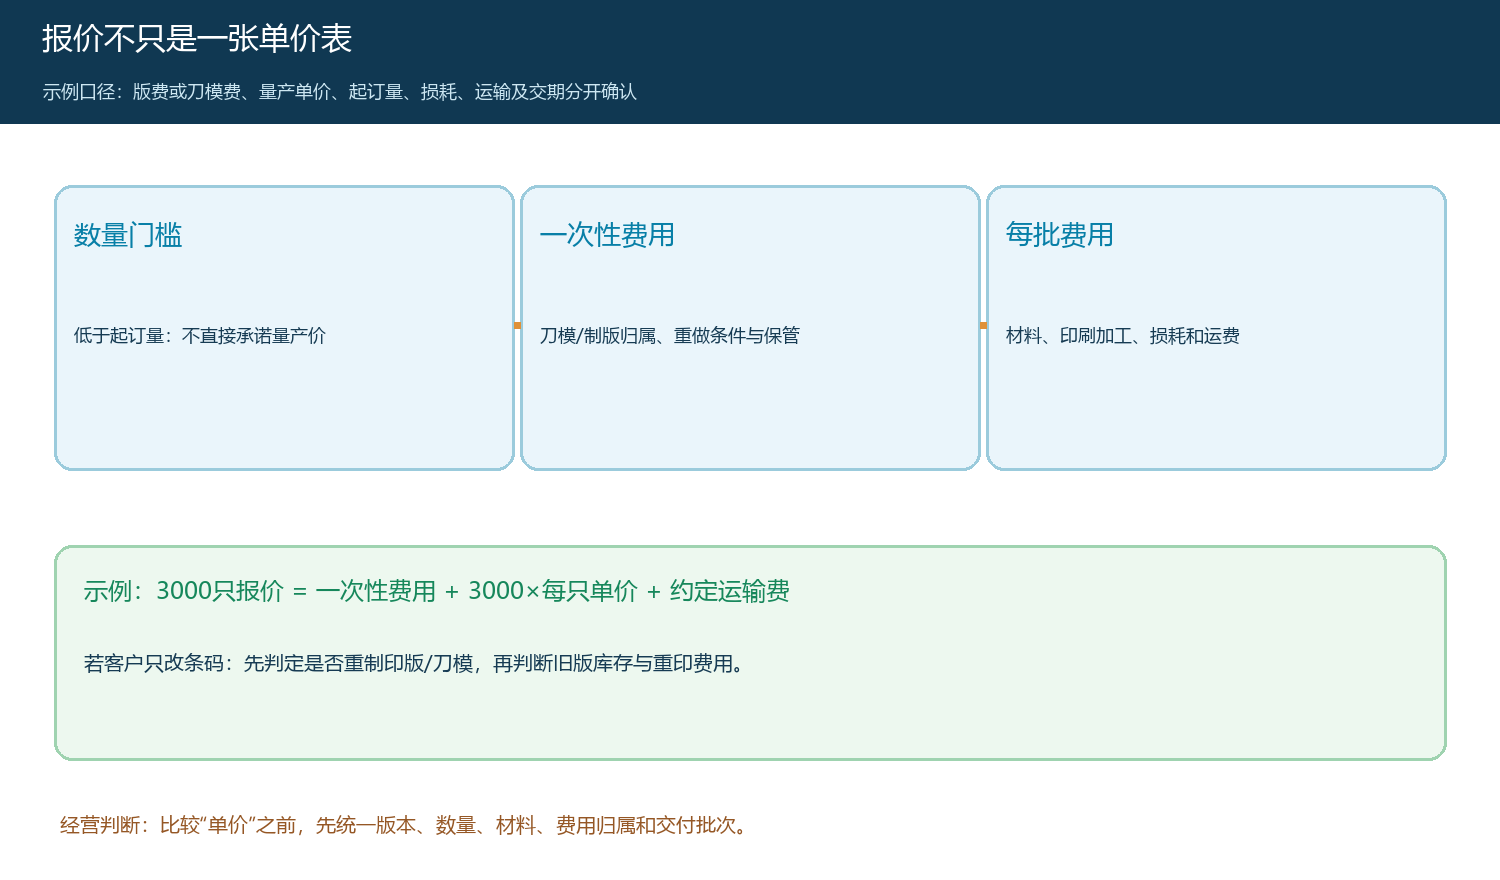Select the subtitle starting with 示例口径
The image size is (1500, 880).
[x=340, y=92]
